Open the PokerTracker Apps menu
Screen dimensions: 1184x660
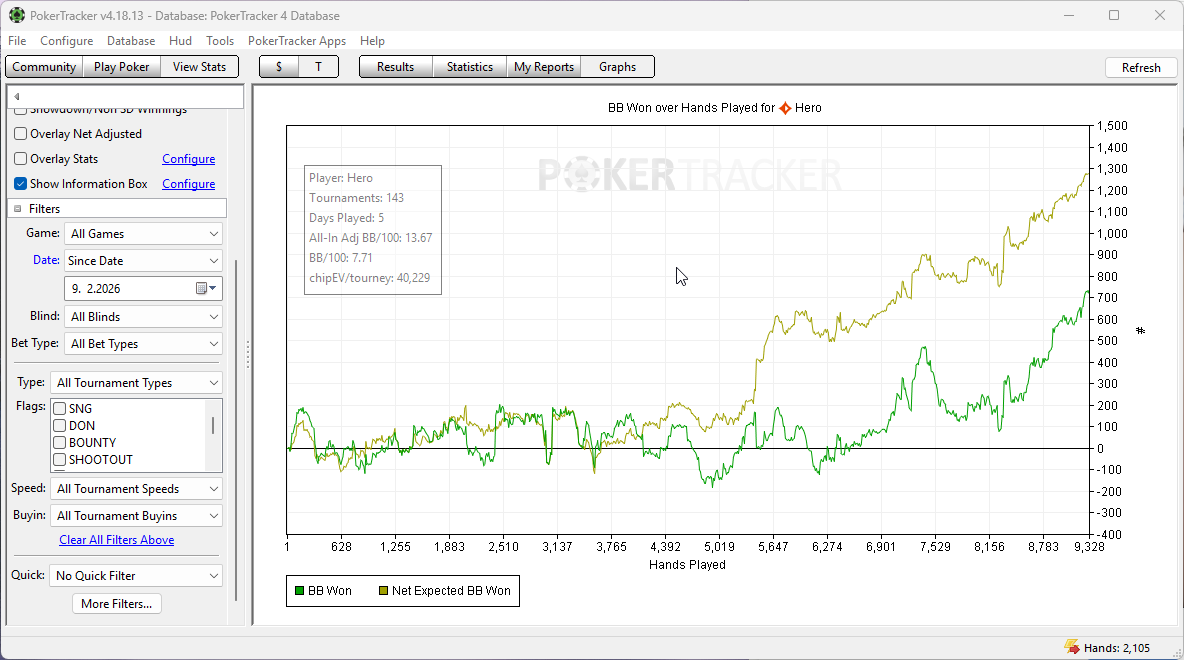[297, 41]
